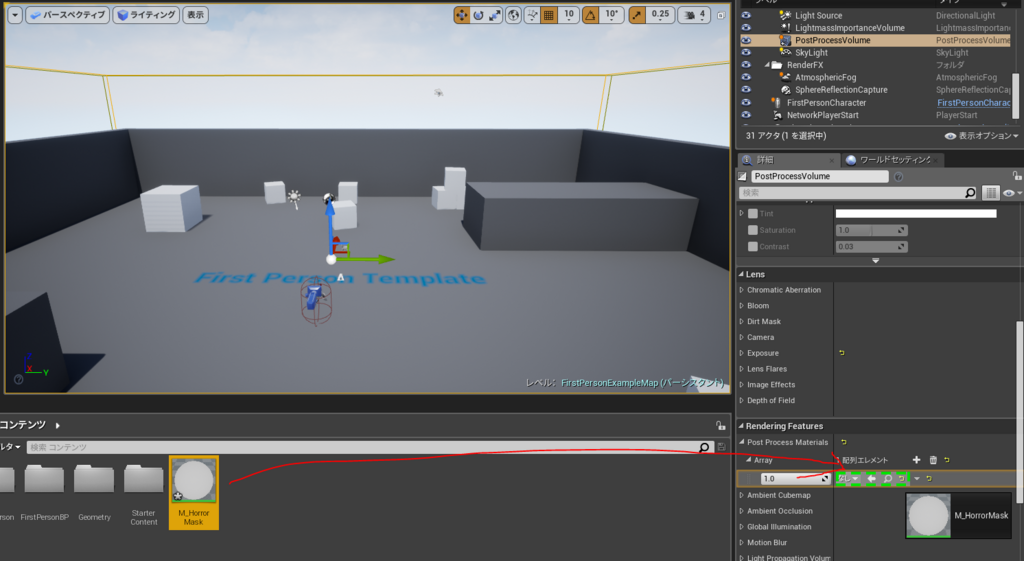Click the array element weight 1.0 field
The width and height of the screenshot is (1024, 561).
(x=795, y=479)
